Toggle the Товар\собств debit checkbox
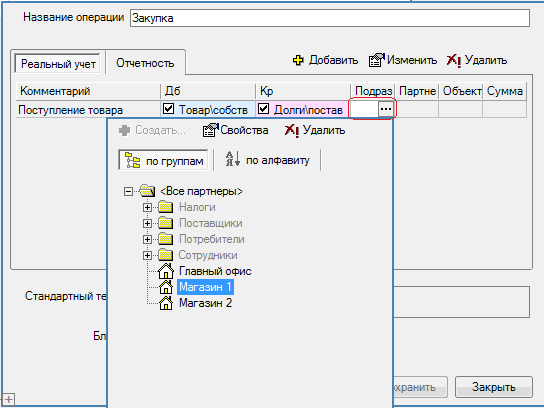Image resolution: width=544 pixels, height=408 pixels. (x=168, y=109)
